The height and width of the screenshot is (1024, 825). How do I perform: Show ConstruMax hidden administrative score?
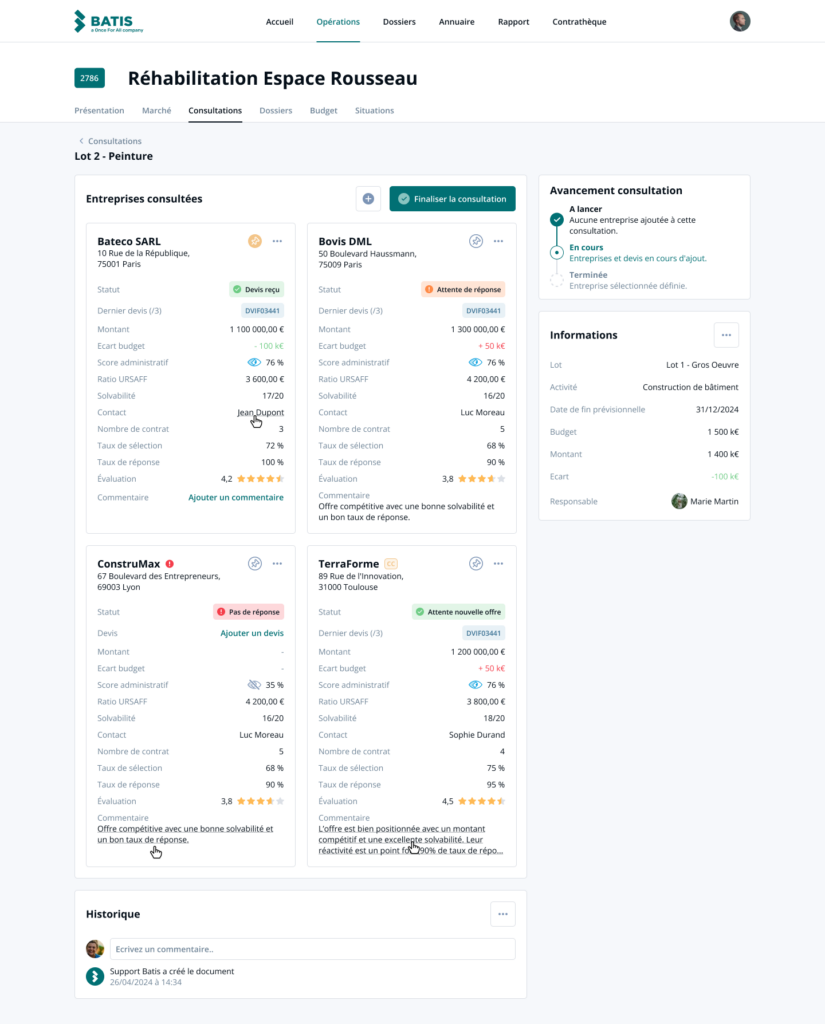(254, 685)
